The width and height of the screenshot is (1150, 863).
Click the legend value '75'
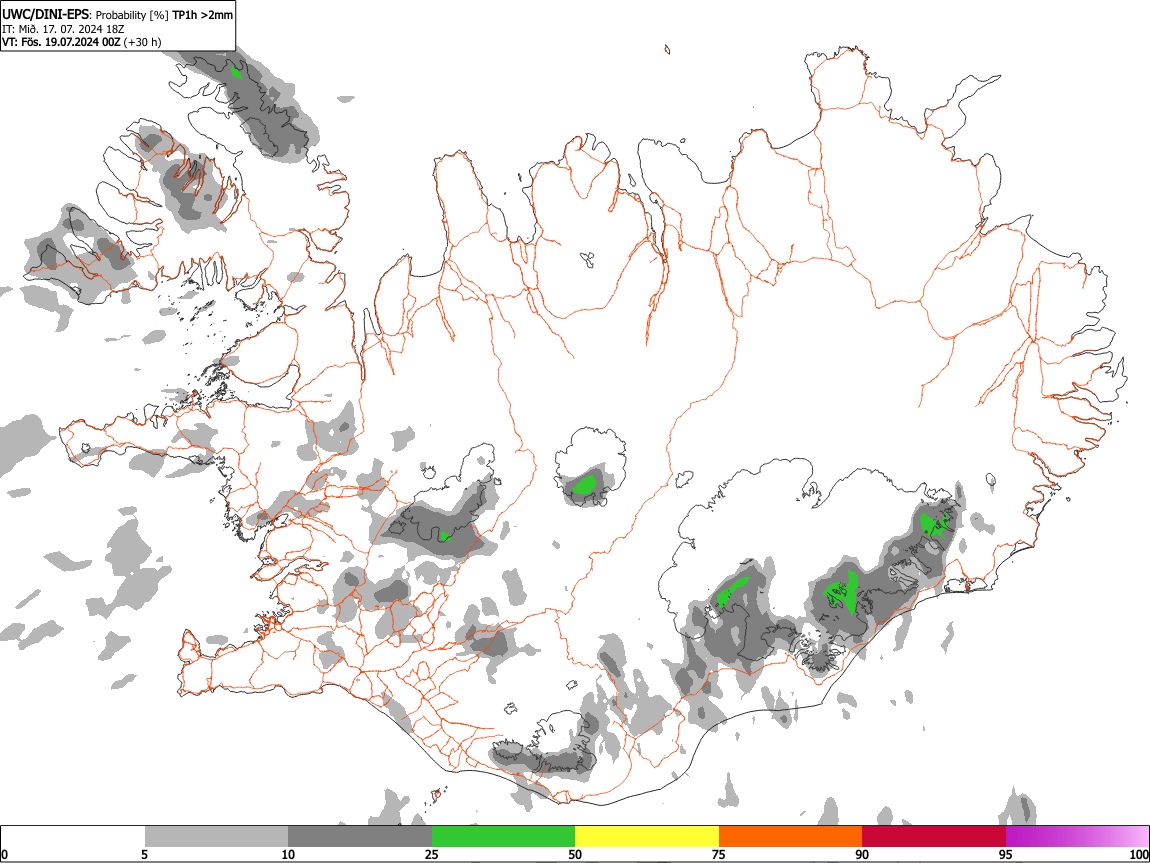tap(719, 854)
